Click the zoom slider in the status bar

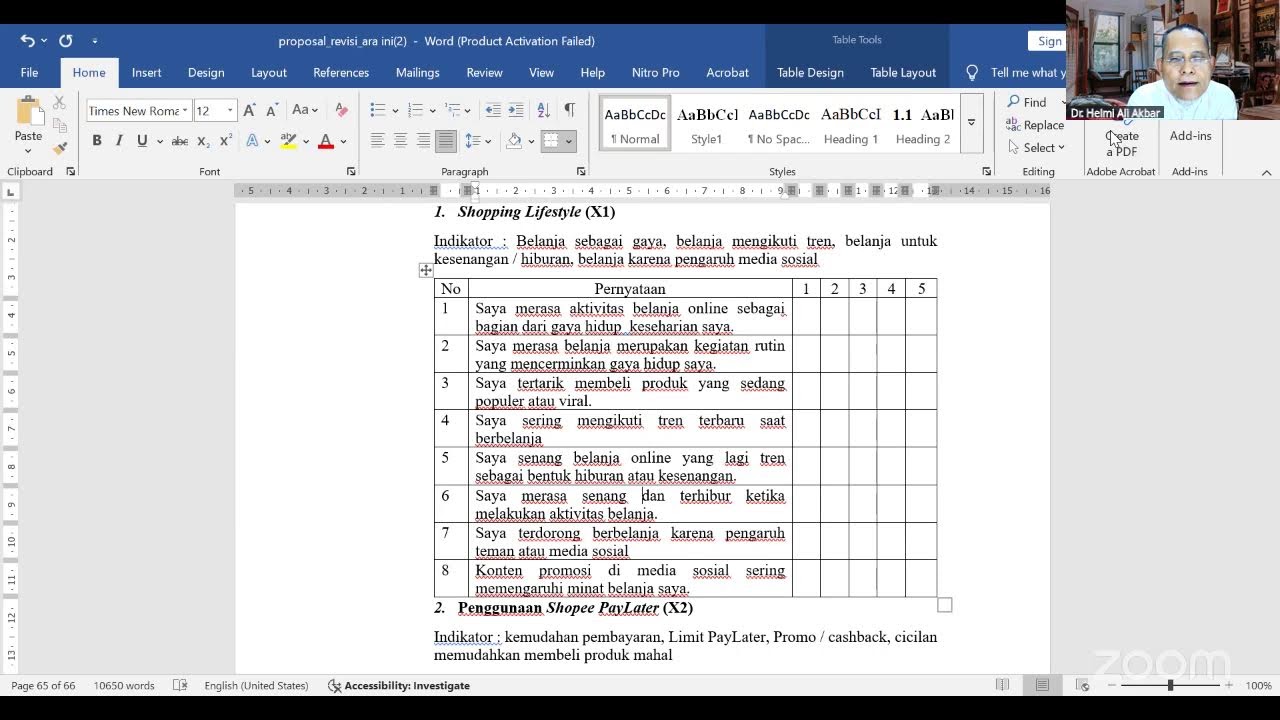coord(1170,685)
